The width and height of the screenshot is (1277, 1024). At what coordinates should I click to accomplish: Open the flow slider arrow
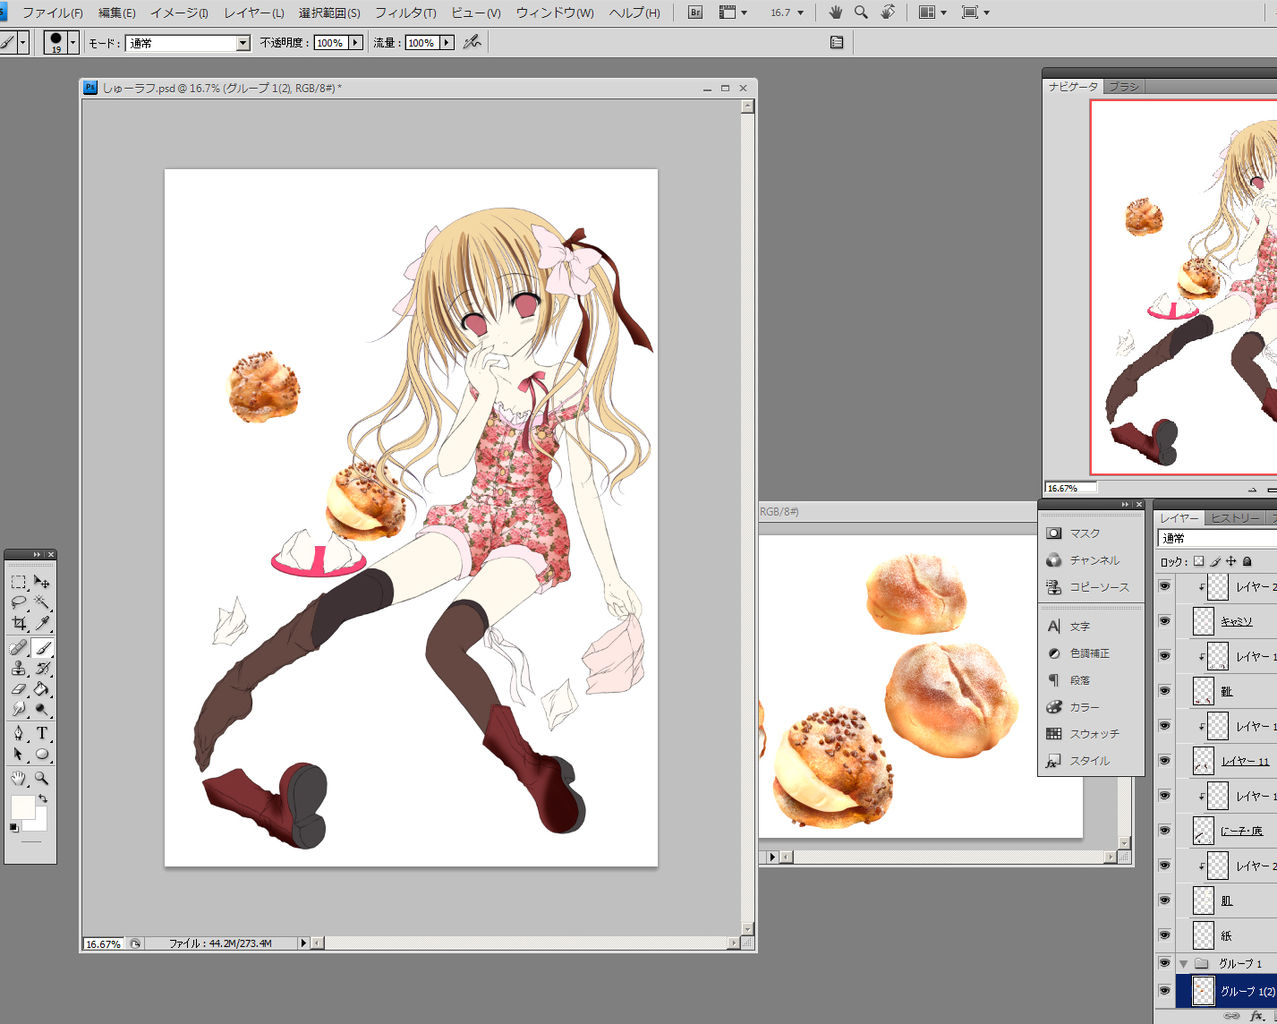tap(447, 43)
